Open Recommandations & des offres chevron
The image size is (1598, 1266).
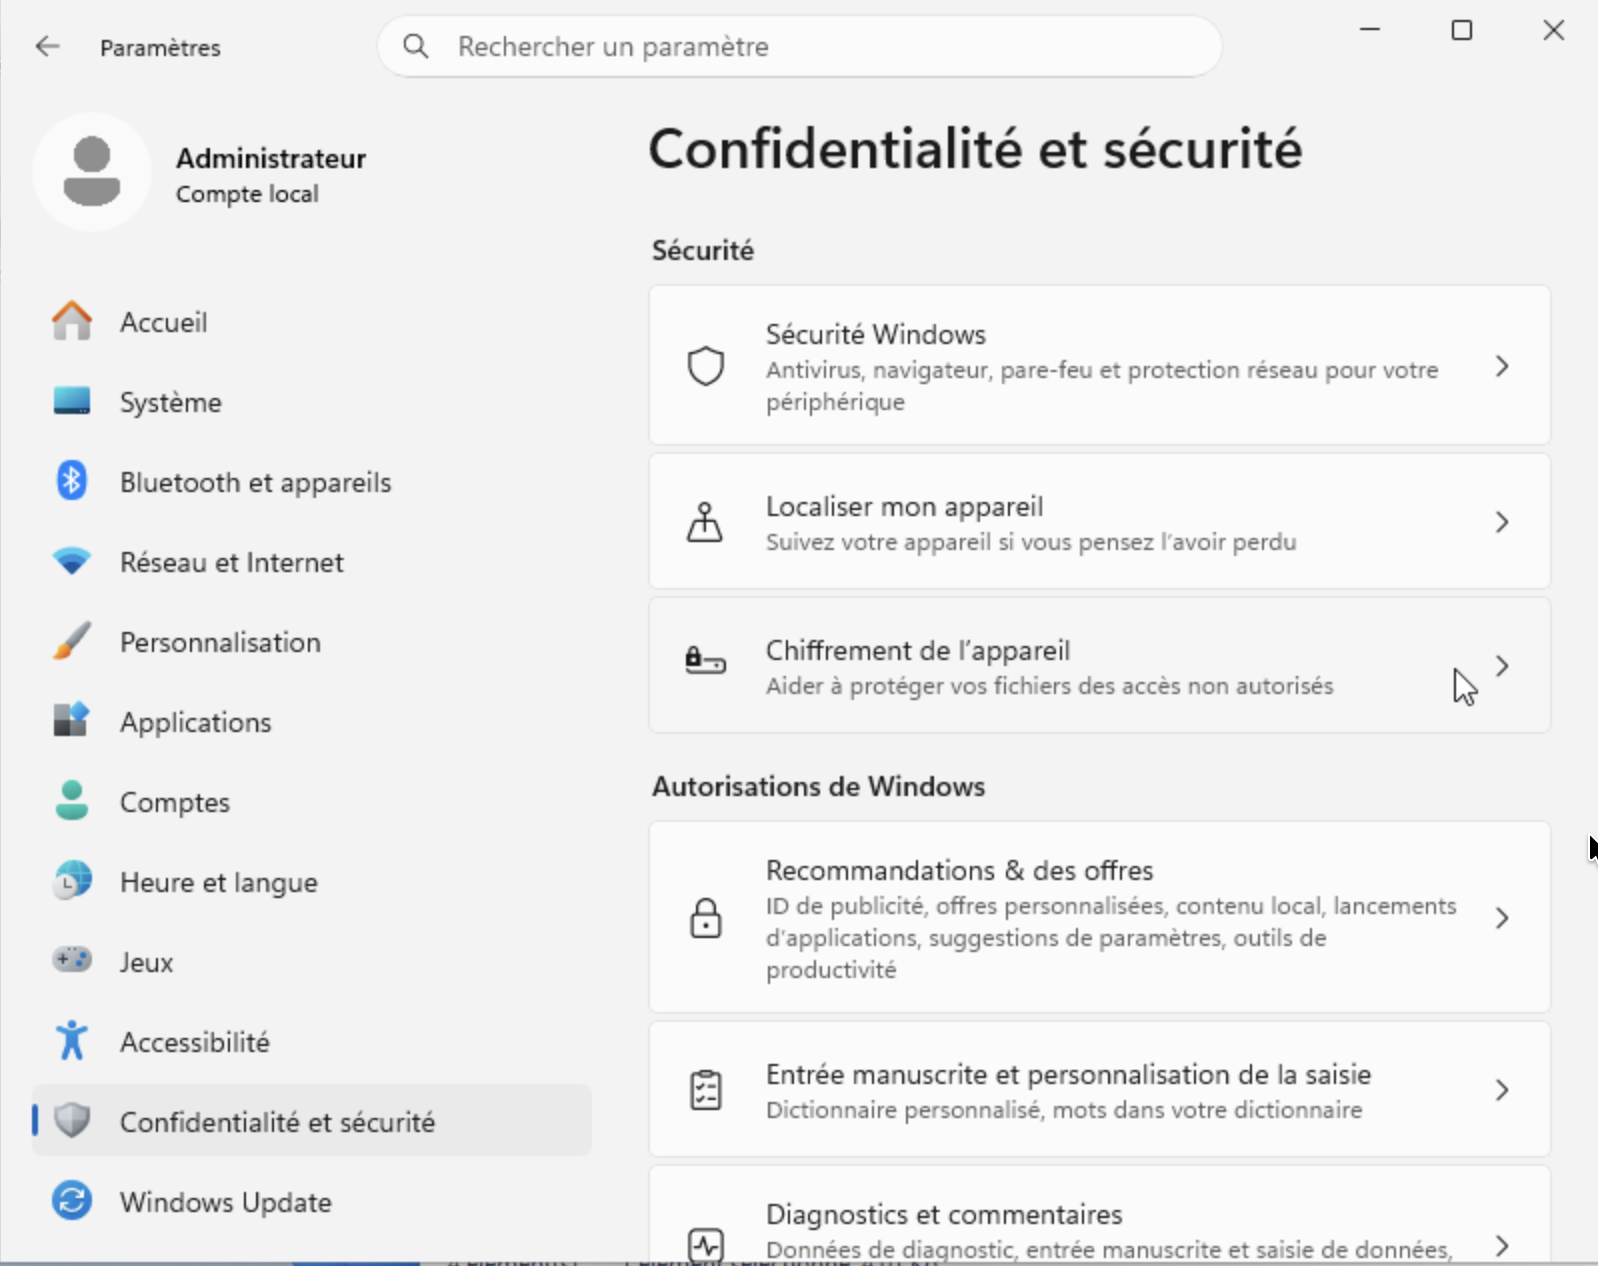(x=1502, y=918)
